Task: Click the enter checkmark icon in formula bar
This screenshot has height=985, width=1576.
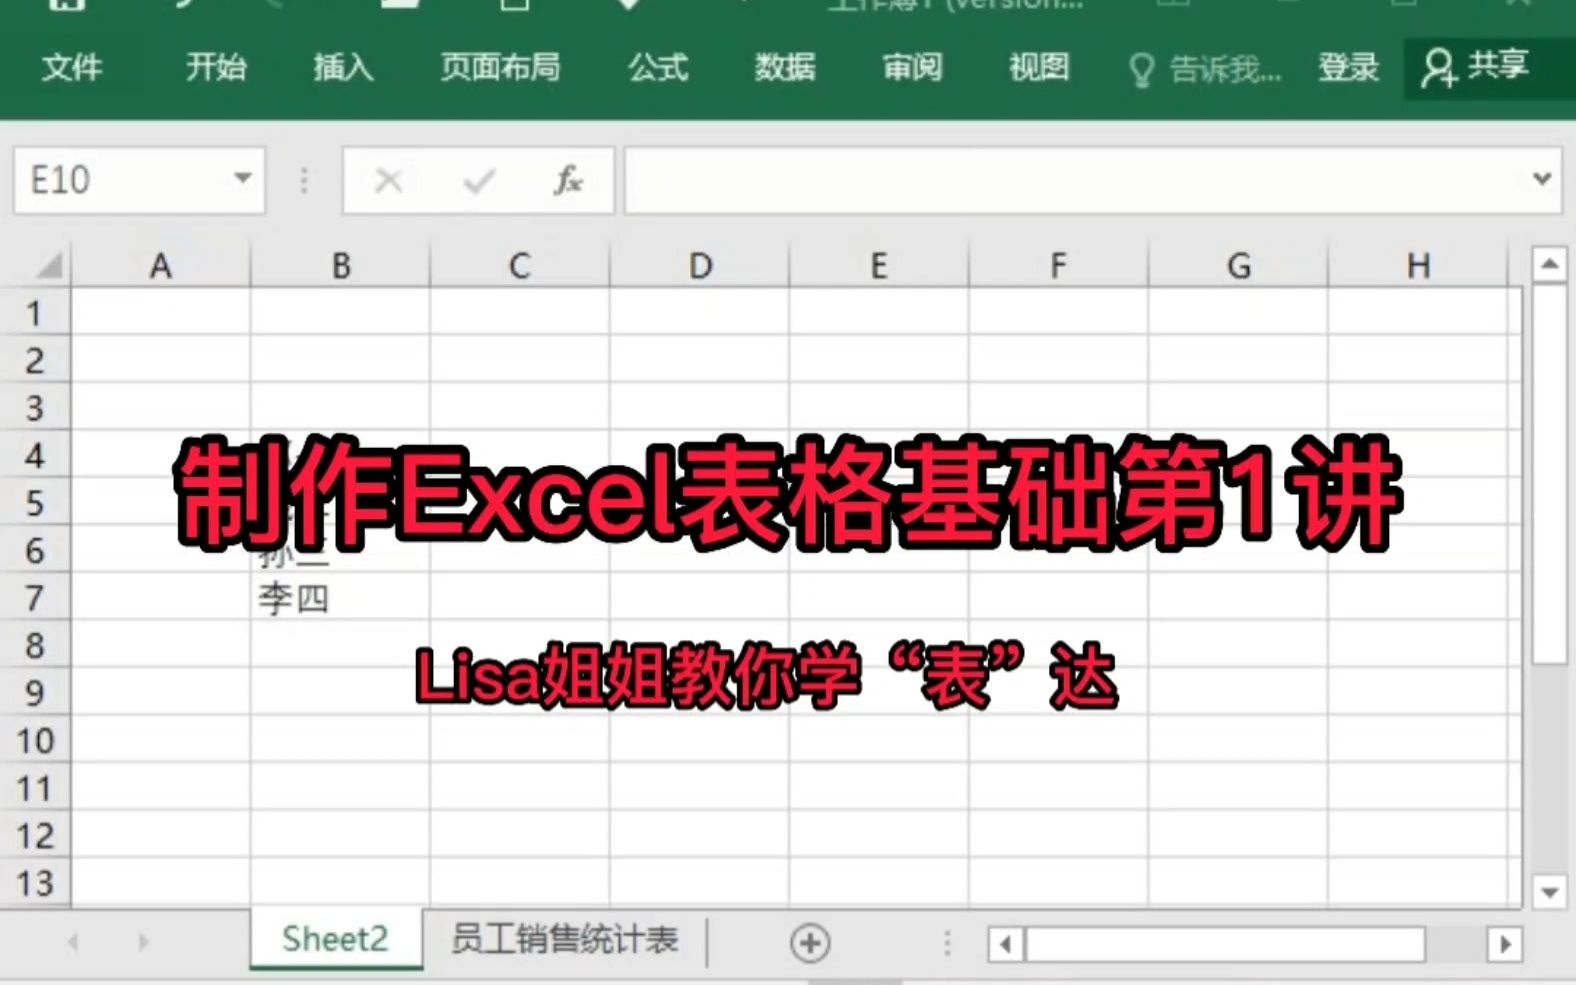Action: [x=479, y=180]
